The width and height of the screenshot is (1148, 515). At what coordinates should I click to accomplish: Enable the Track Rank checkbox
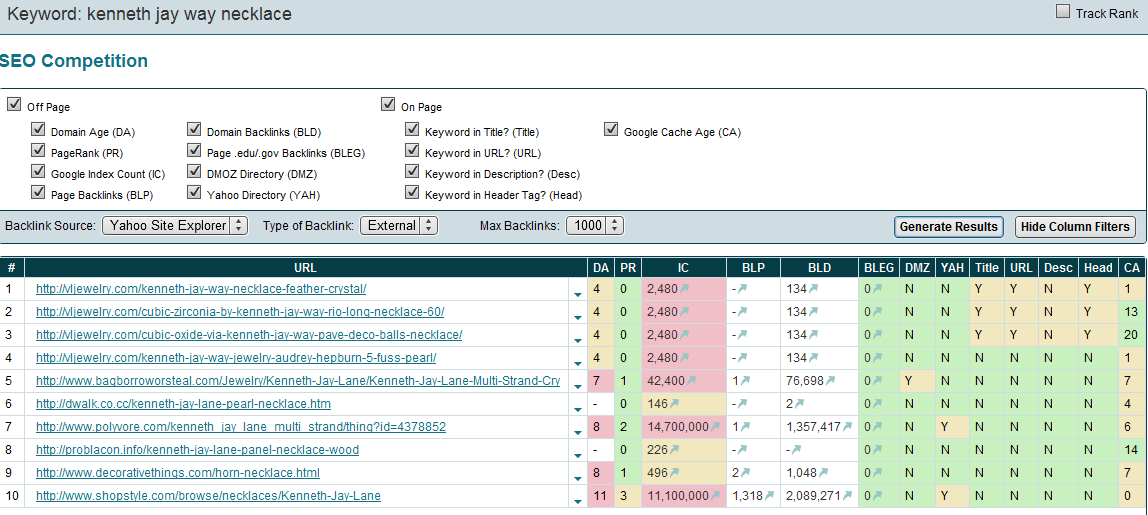click(1063, 12)
